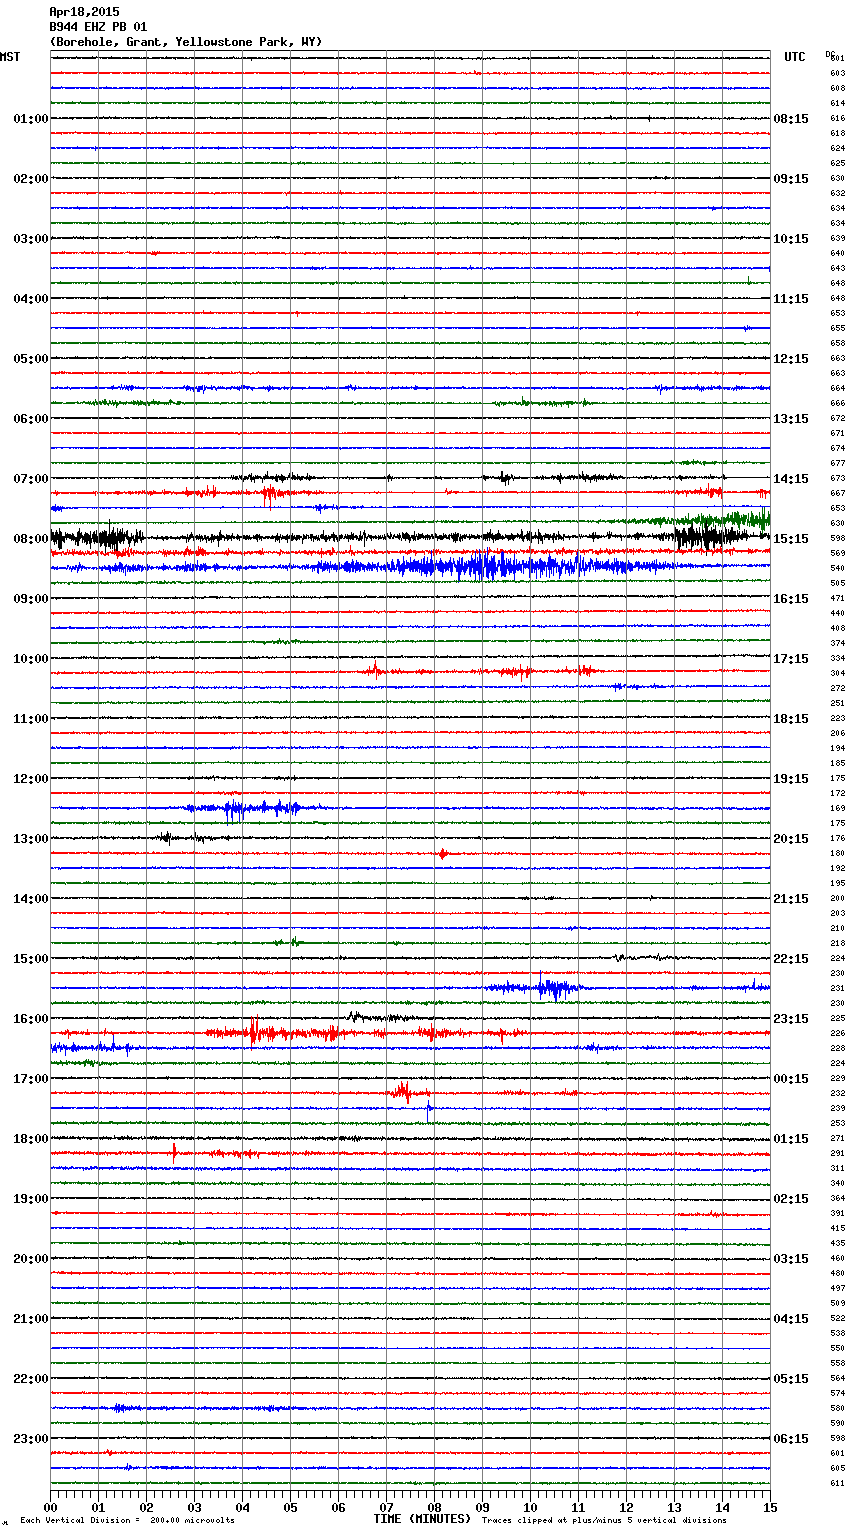The image size is (850, 1534).
Task: Choose the 12:00 MST time label
Action: click(x=31, y=779)
